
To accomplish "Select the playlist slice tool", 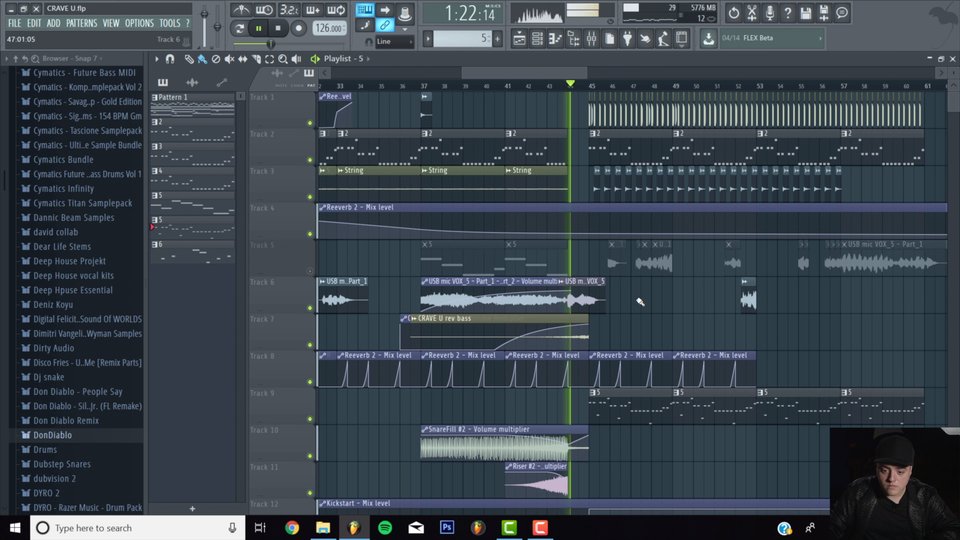I will pyautogui.click(x=256, y=59).
